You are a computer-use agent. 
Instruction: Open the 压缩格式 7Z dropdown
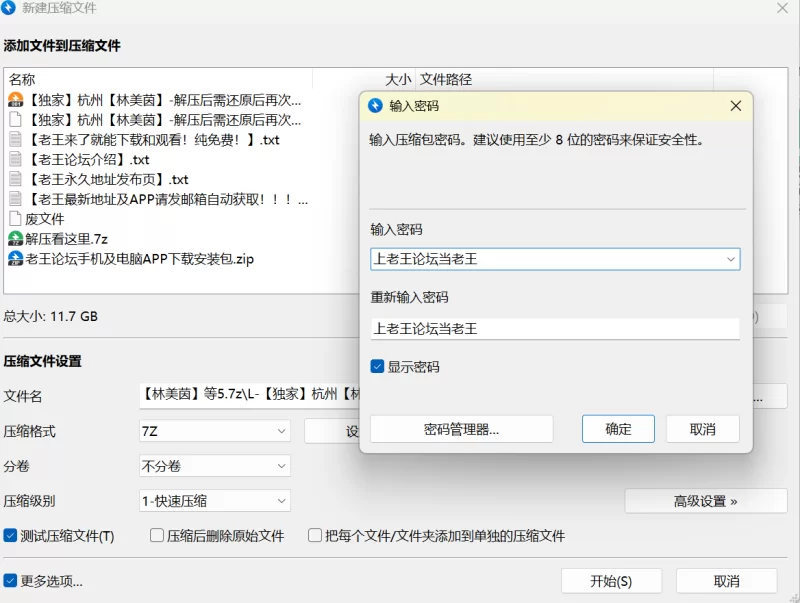215,431
